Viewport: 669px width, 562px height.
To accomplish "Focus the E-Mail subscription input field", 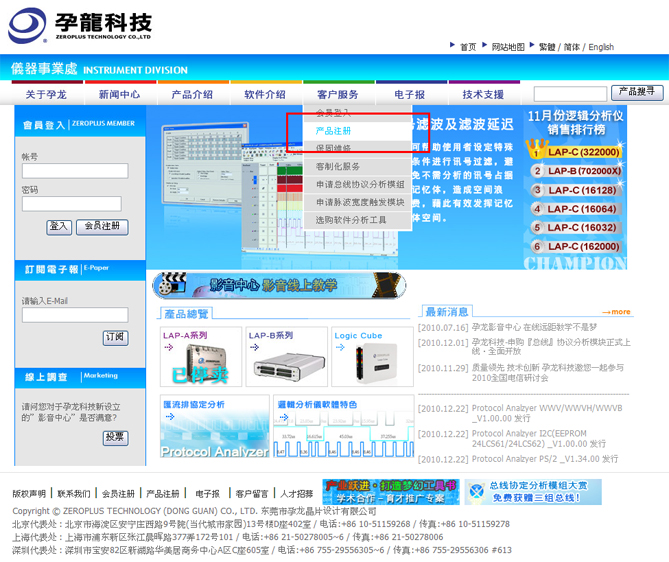I will pyautogui.click(x=75, y=315).
